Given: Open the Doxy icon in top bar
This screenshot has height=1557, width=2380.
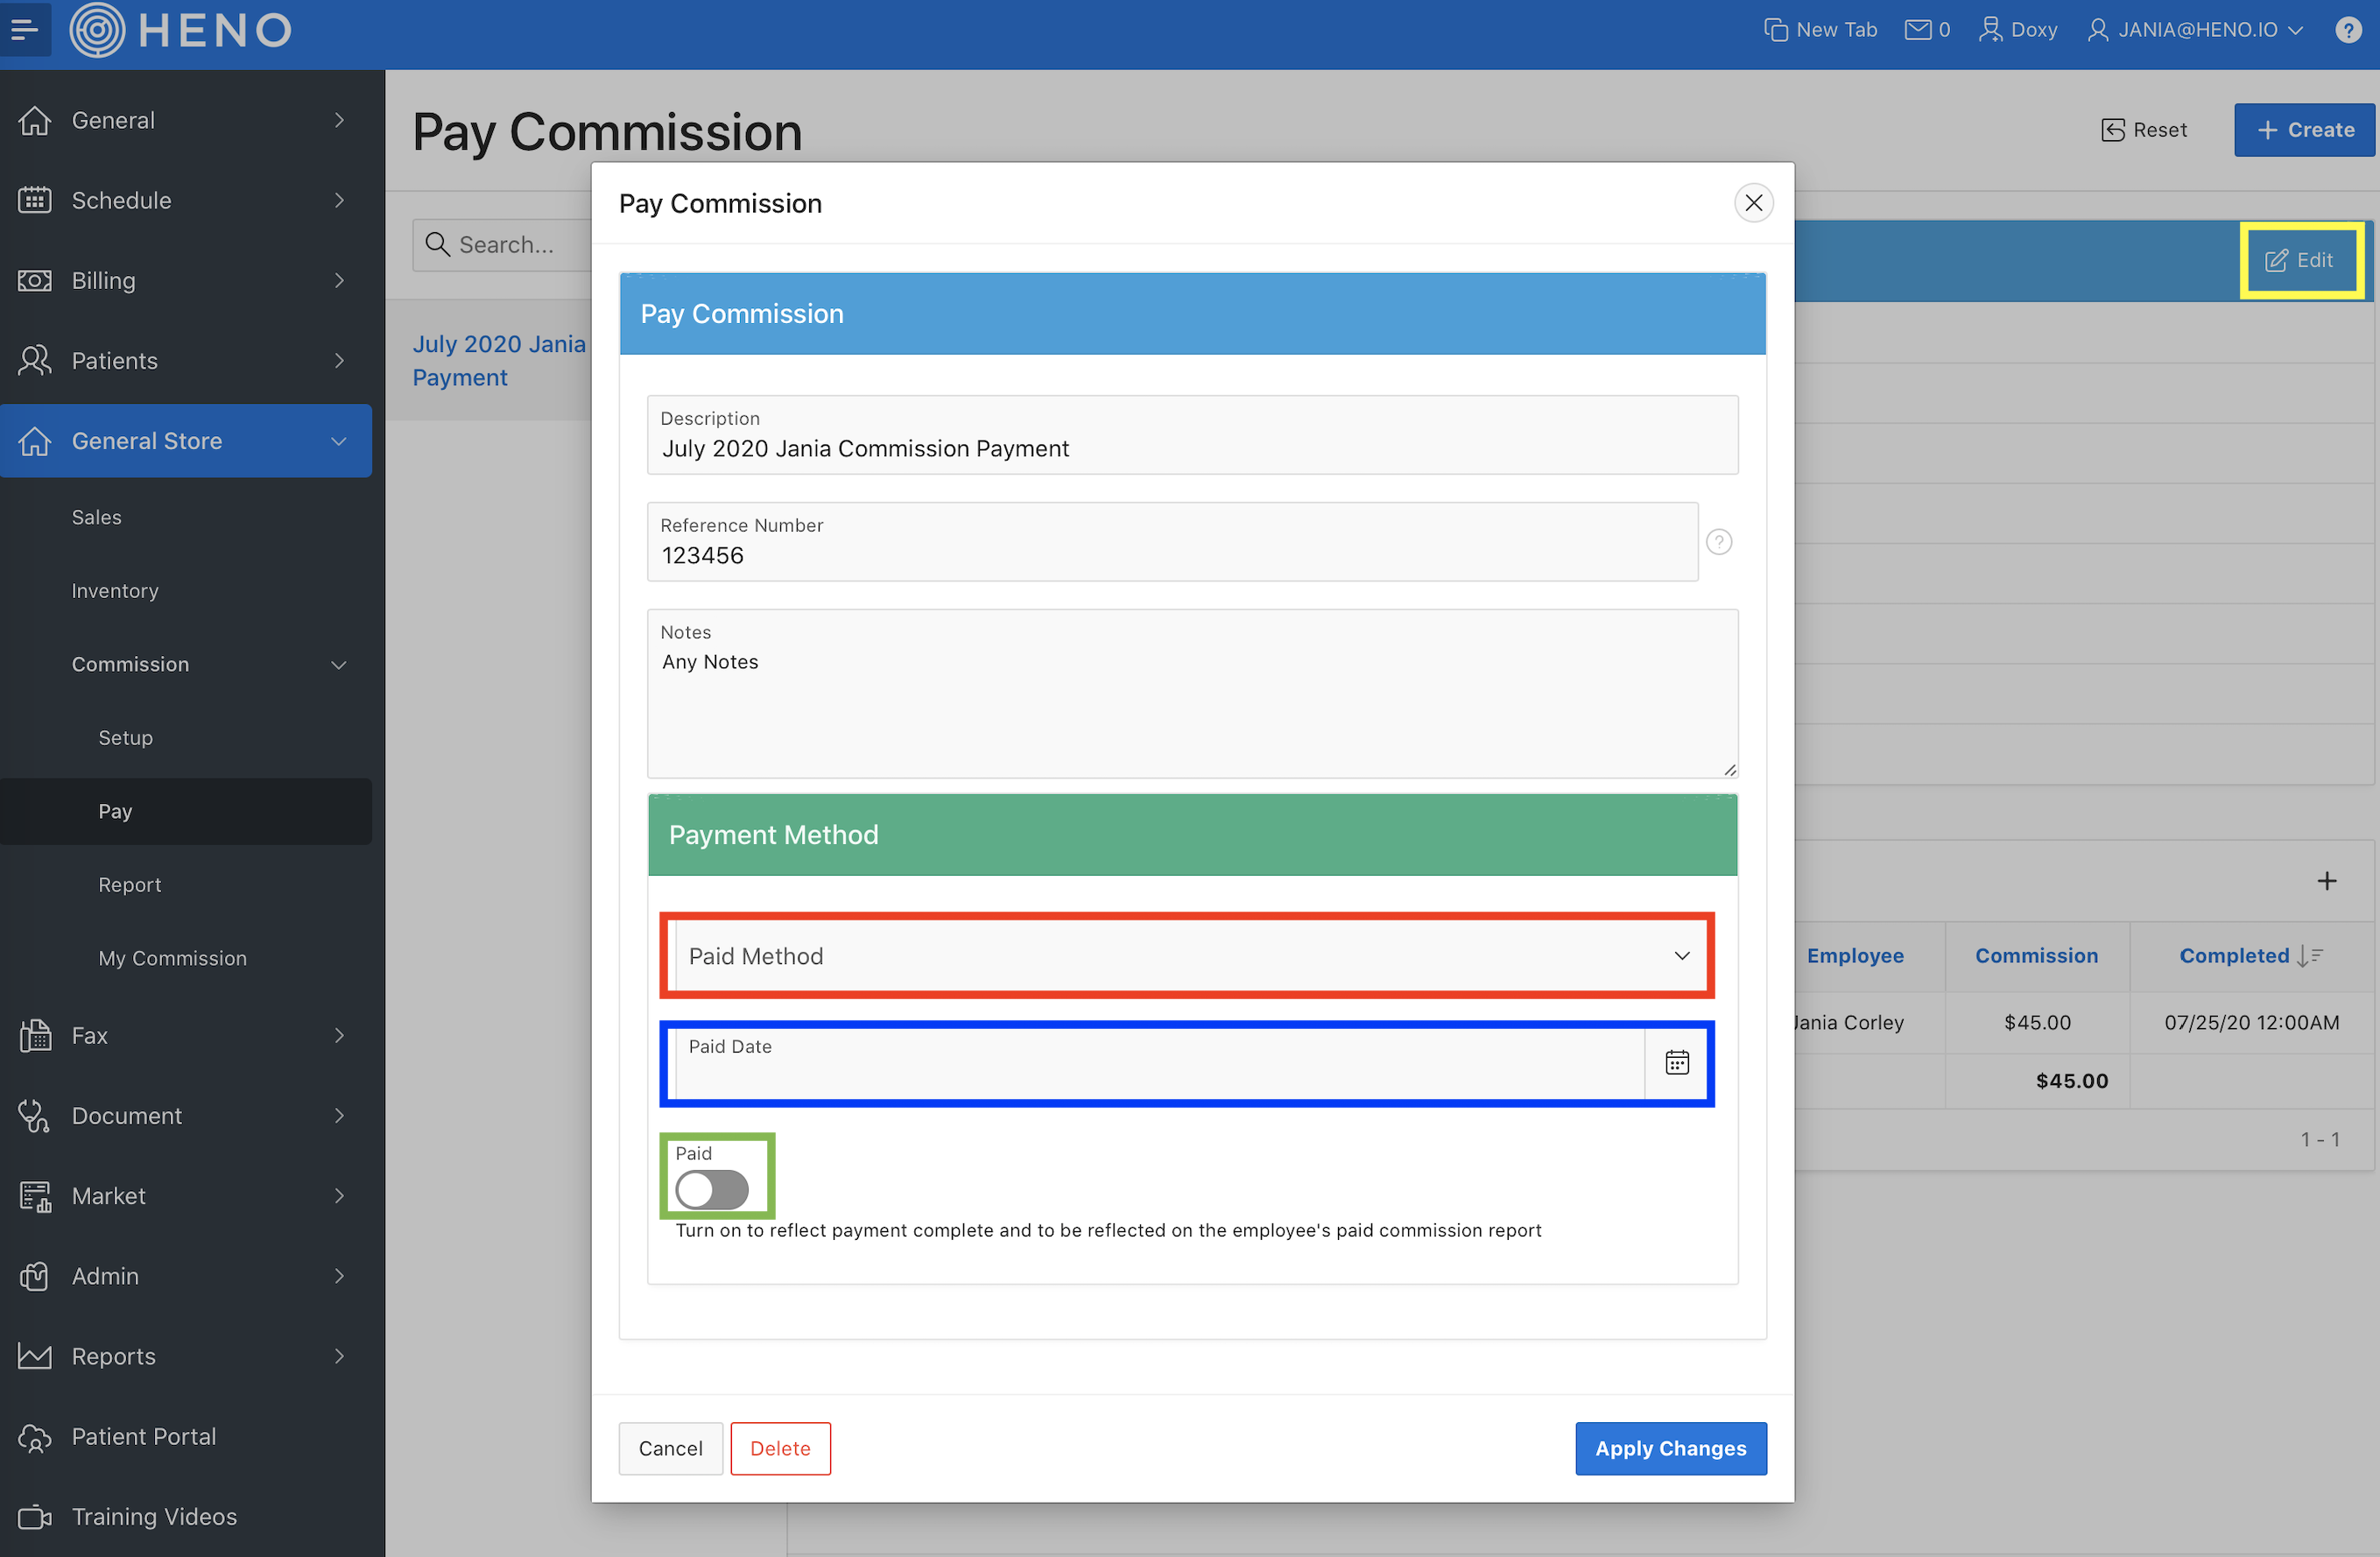Looking at the screenshot, I should coord(1990,30).
